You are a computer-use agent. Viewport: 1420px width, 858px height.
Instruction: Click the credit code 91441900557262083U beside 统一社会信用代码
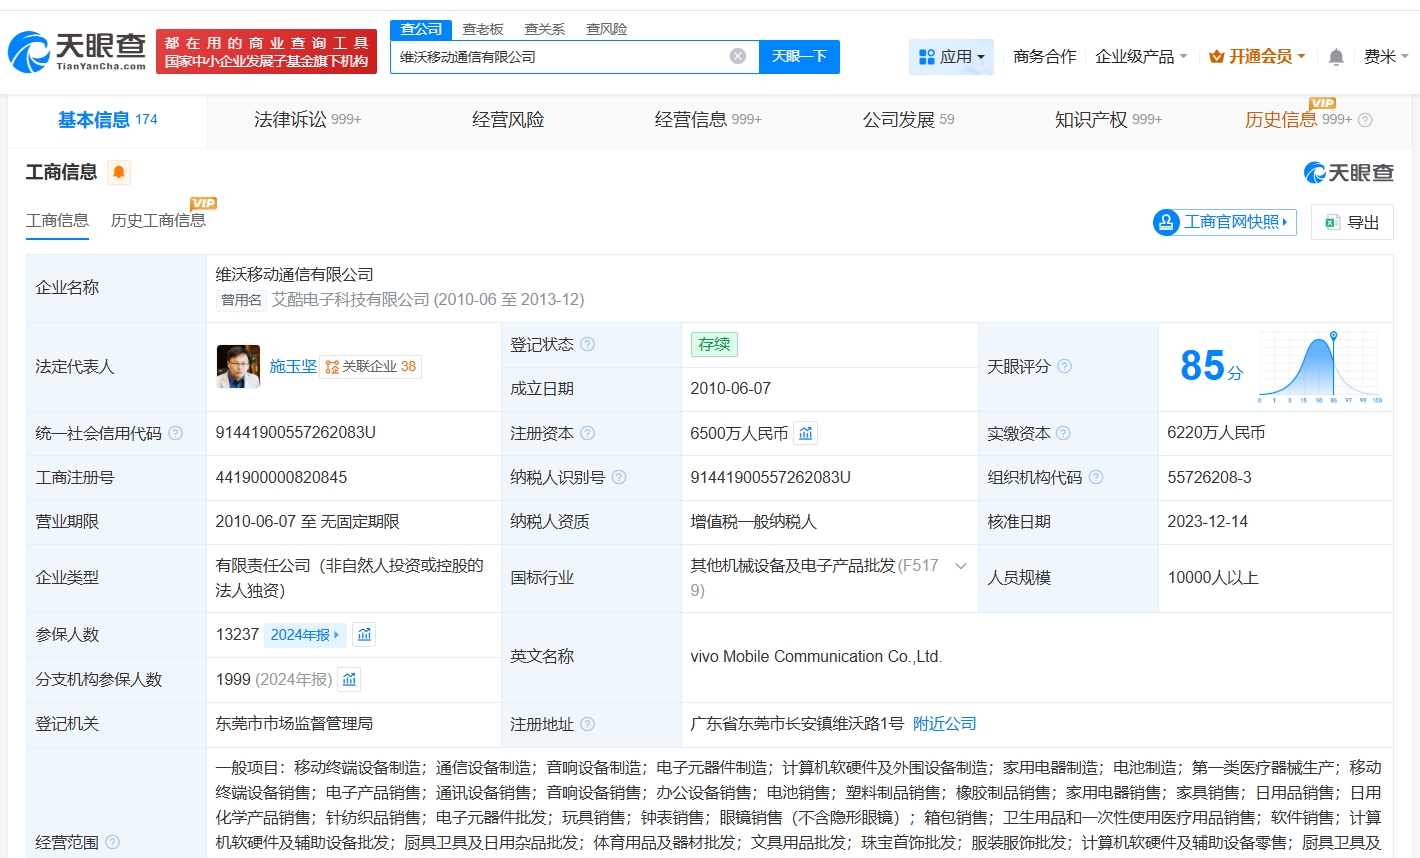[x=296, y=433]
